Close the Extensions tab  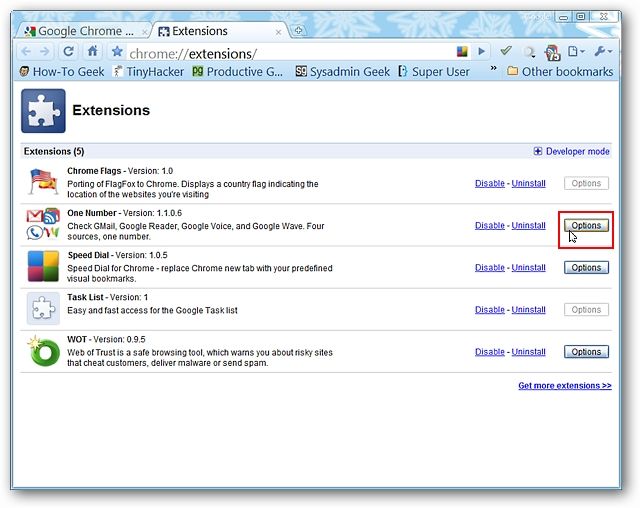(278, 31)
